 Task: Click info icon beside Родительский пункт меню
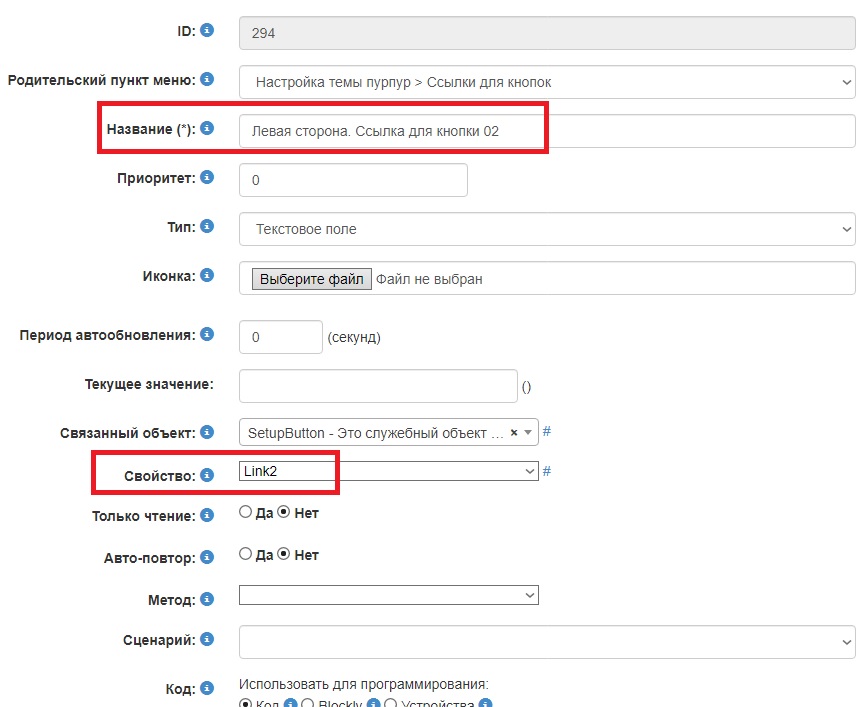(x=207, y=79)
